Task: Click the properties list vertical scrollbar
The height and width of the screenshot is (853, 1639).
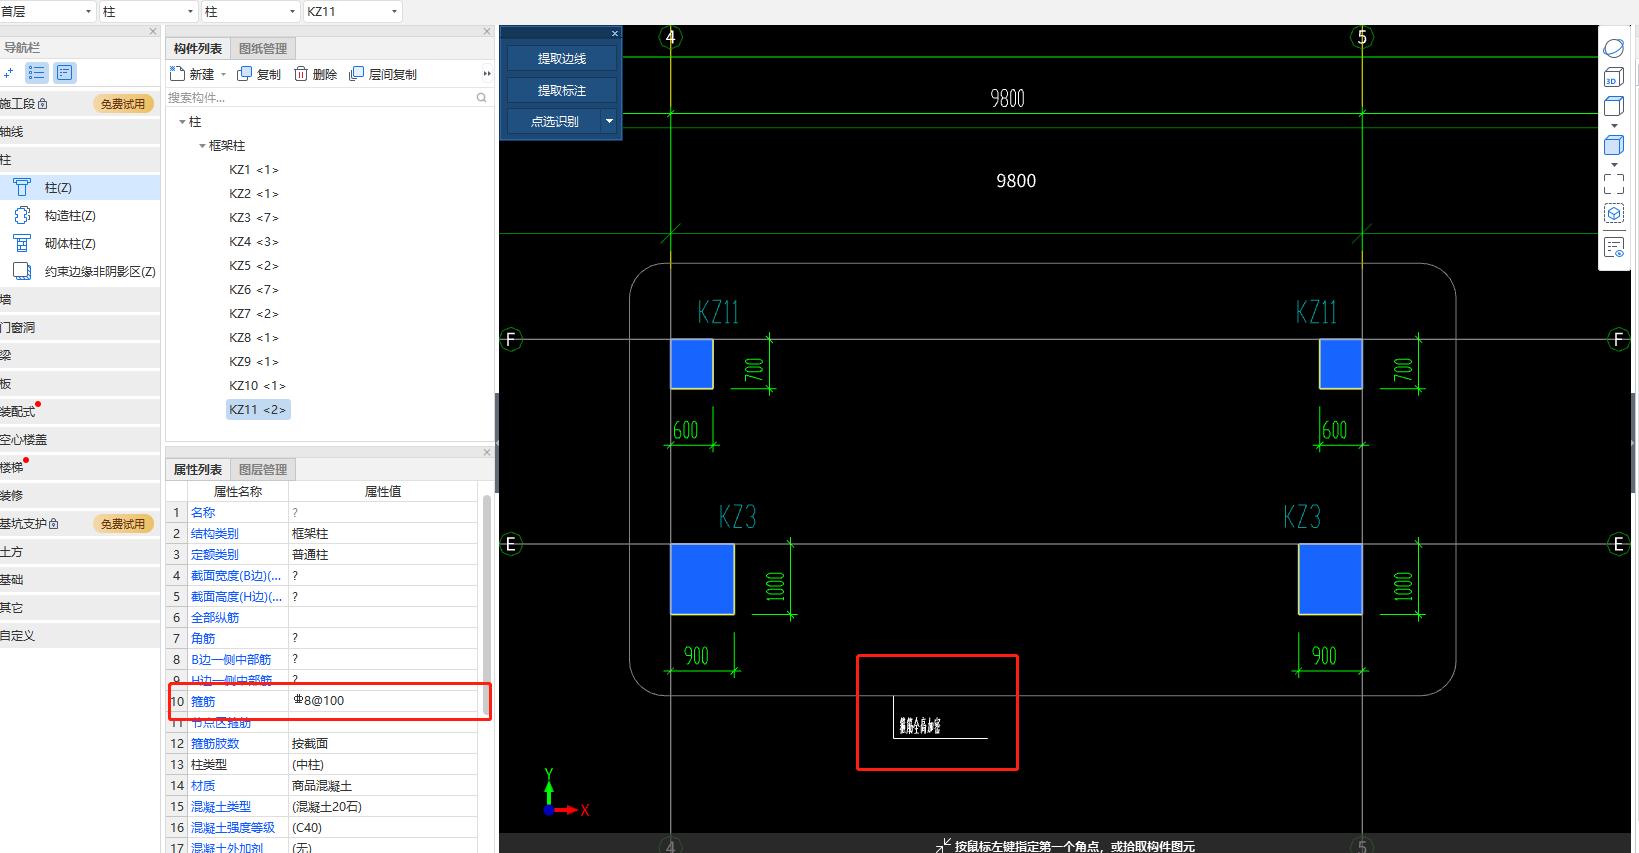Action: [486, 605]
